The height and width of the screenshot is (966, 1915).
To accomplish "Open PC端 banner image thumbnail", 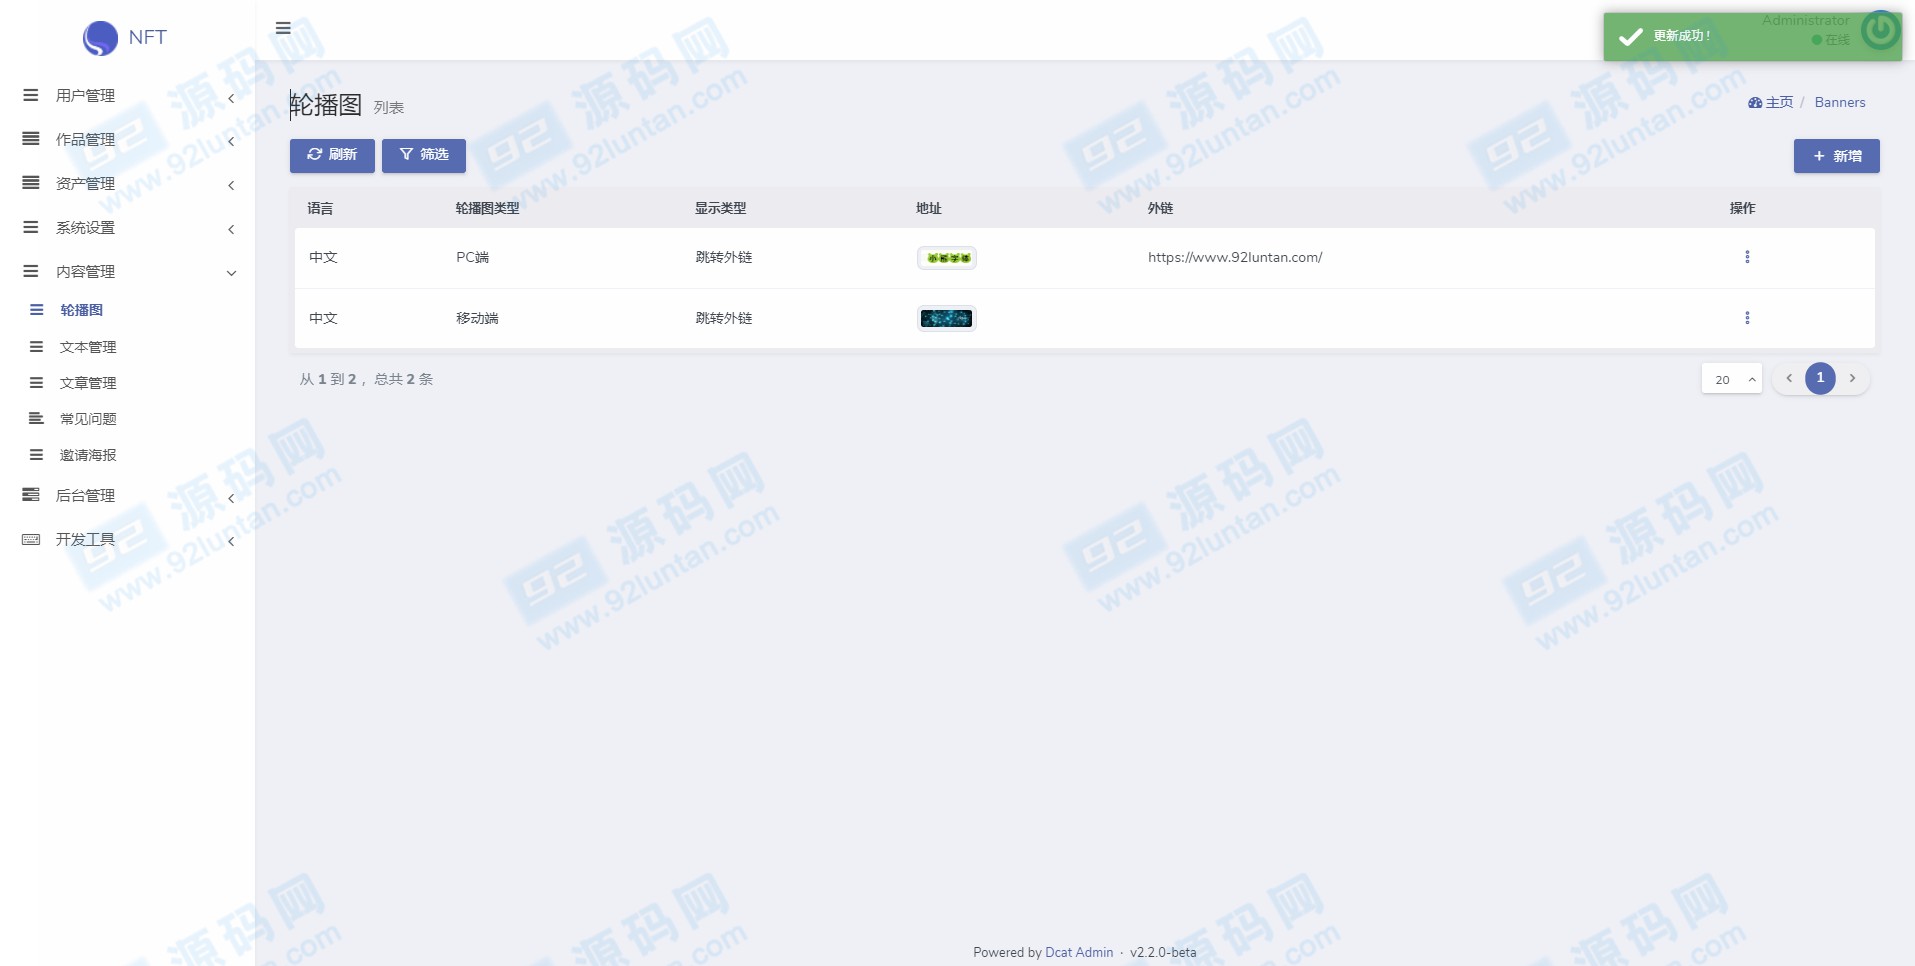I will tap(947, 258).
